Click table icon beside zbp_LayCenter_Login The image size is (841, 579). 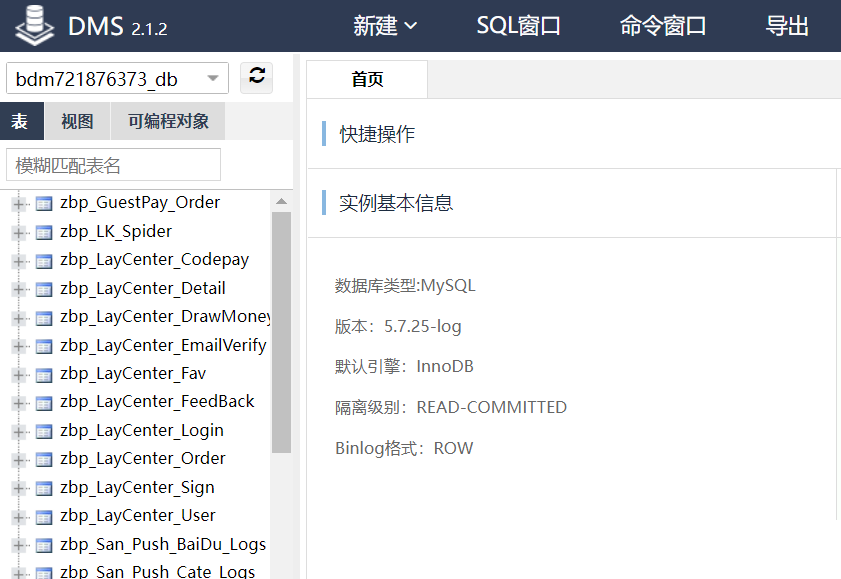point(44,432)
